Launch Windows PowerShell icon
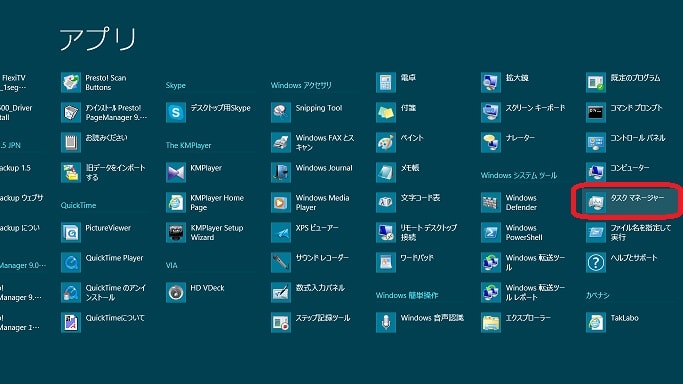The width and height of the screenshot is (683, 384). coord(490,232)
